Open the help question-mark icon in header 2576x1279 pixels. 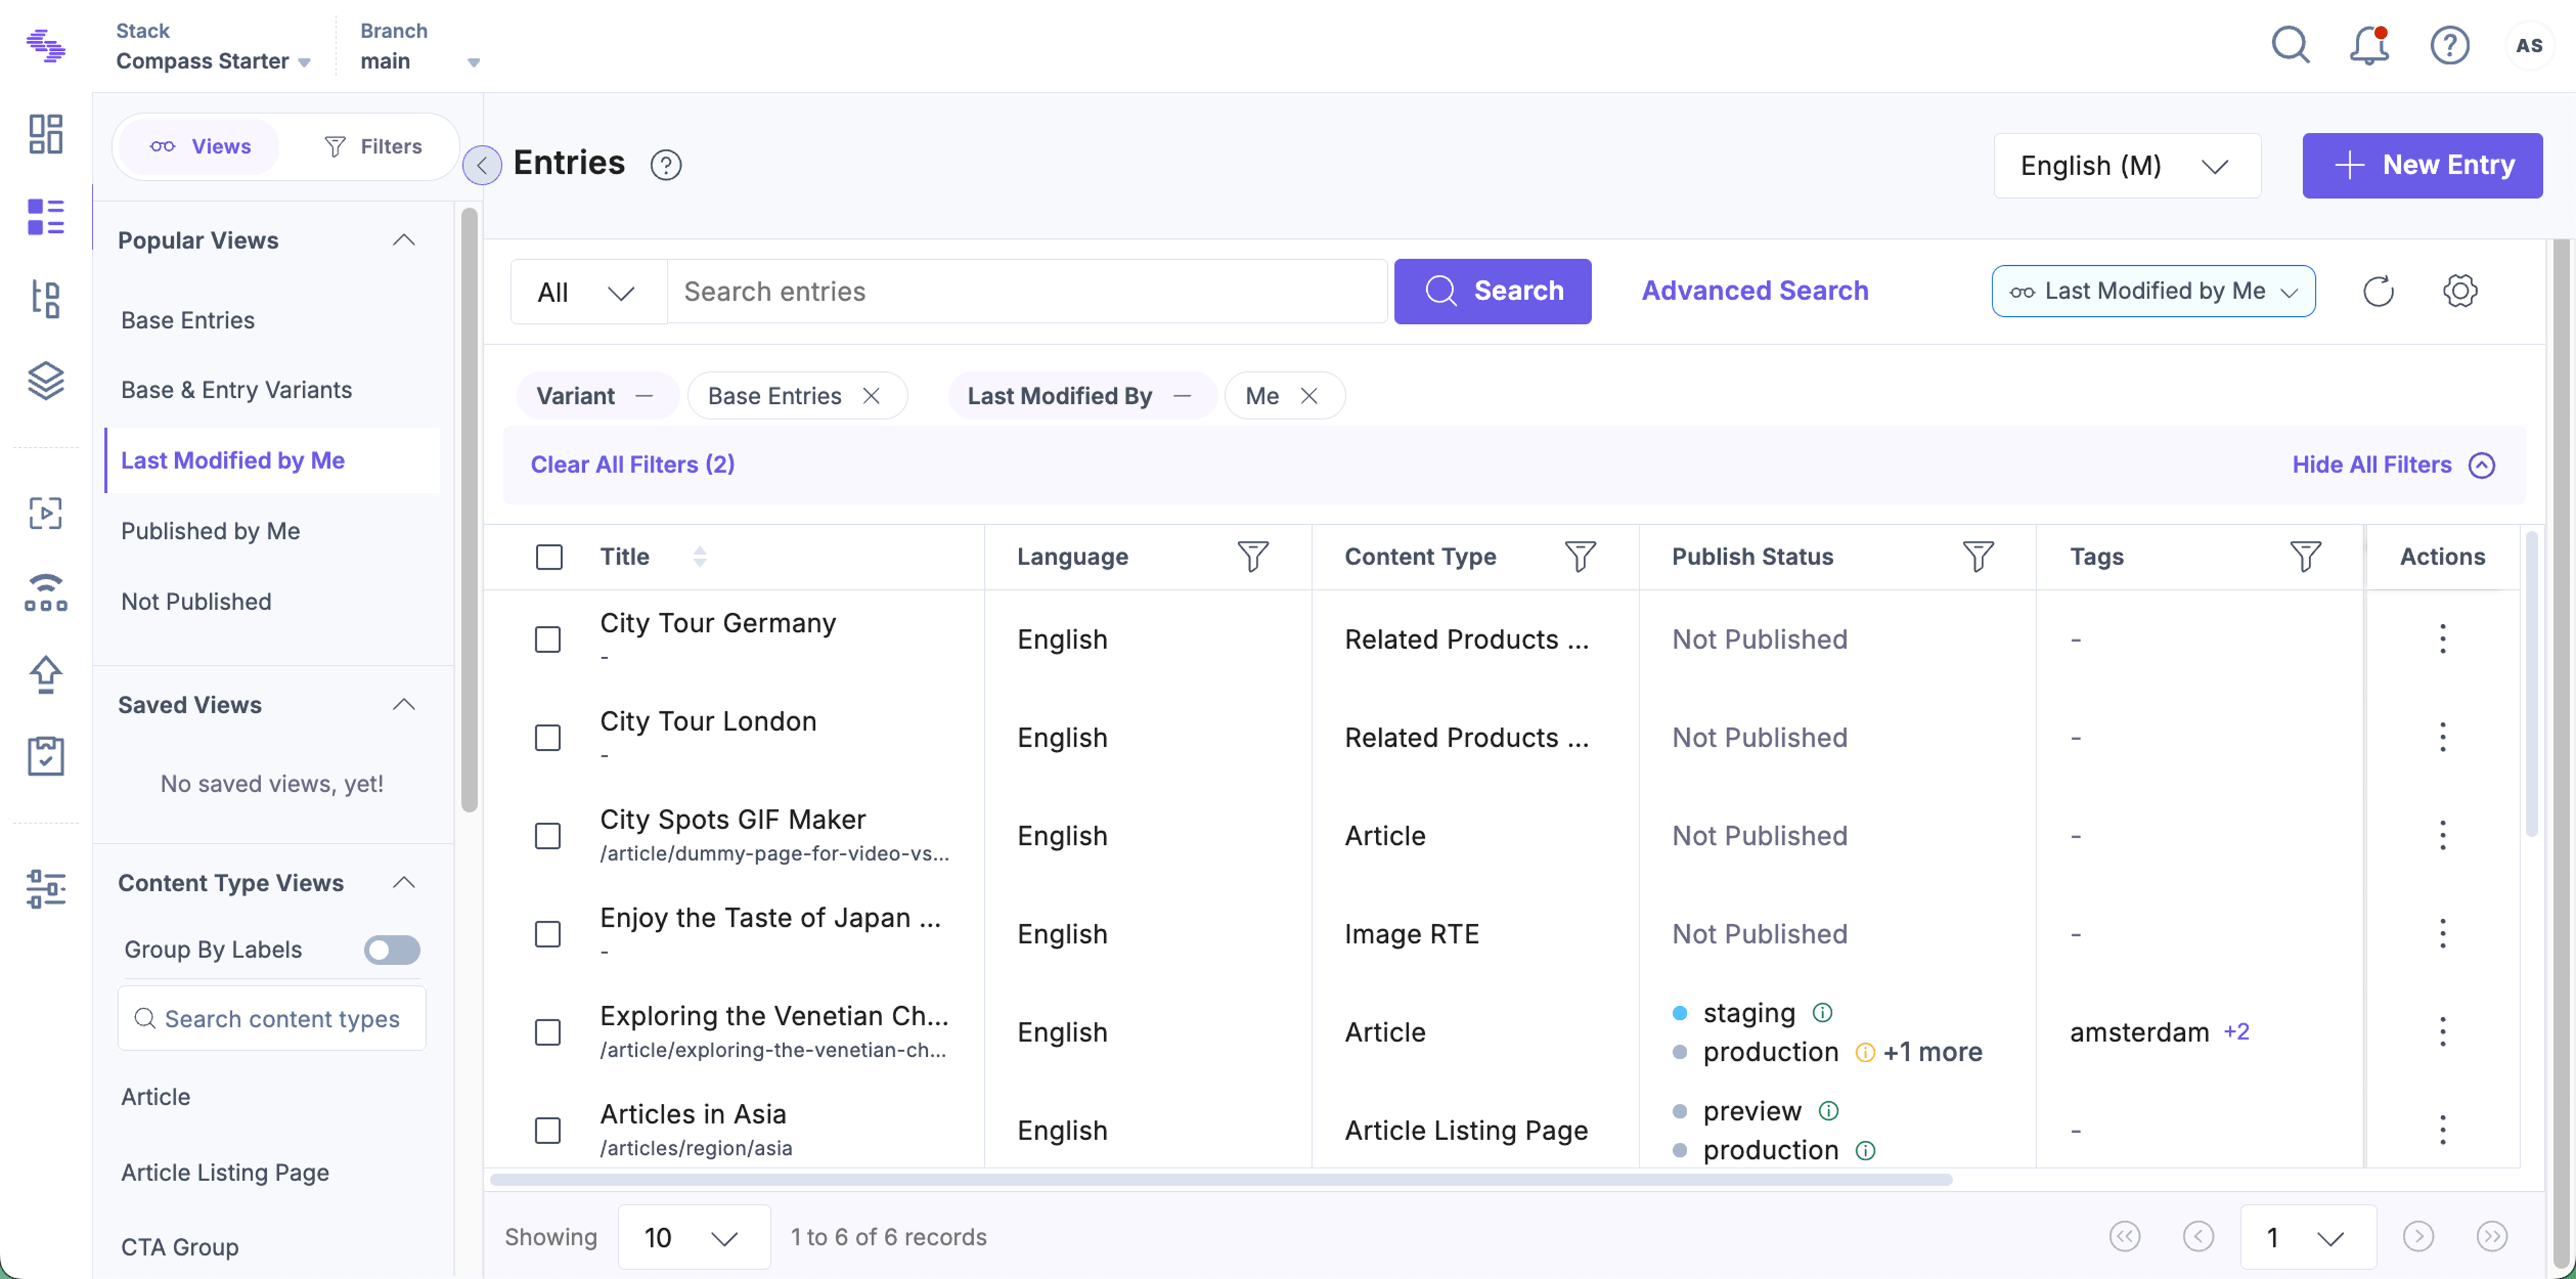coord(2450,46)
